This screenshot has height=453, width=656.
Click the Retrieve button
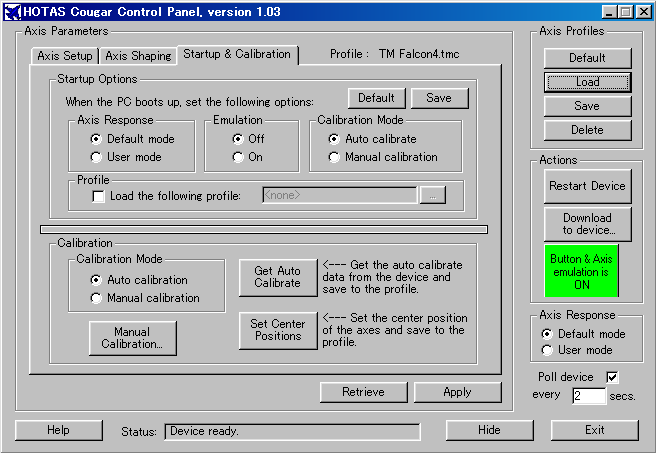(364, 392)
